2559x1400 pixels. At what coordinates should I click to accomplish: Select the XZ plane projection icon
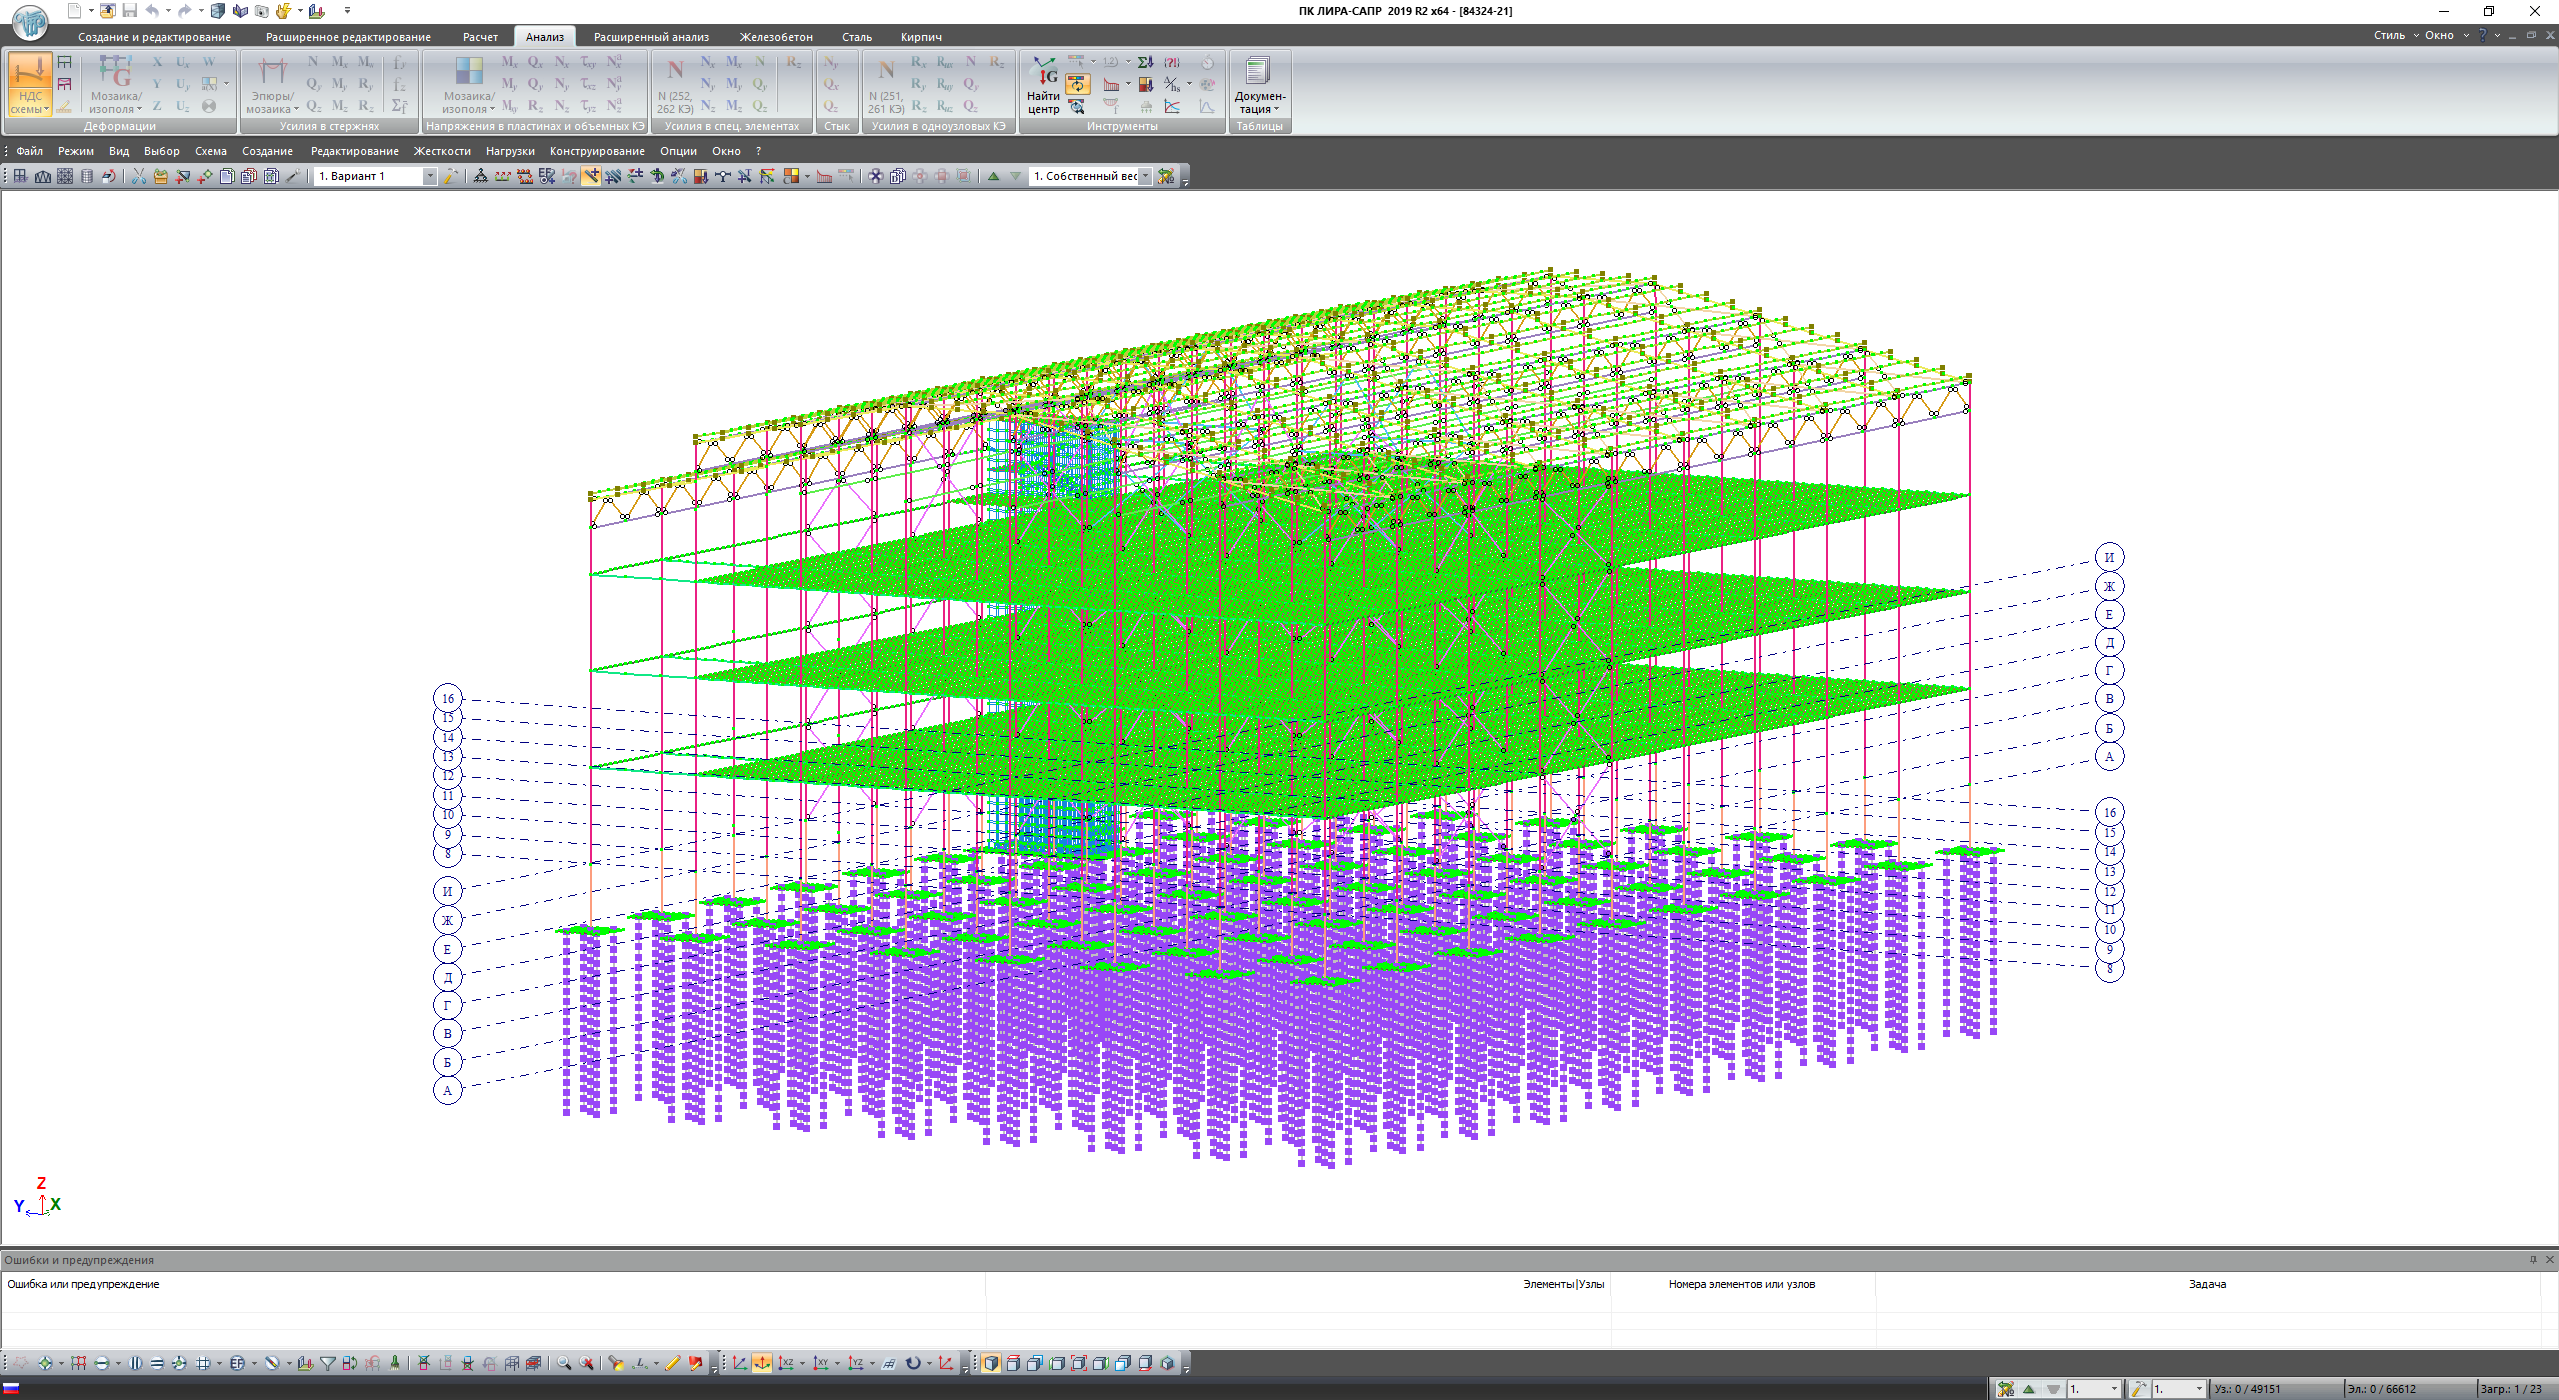click(786, 1363)
